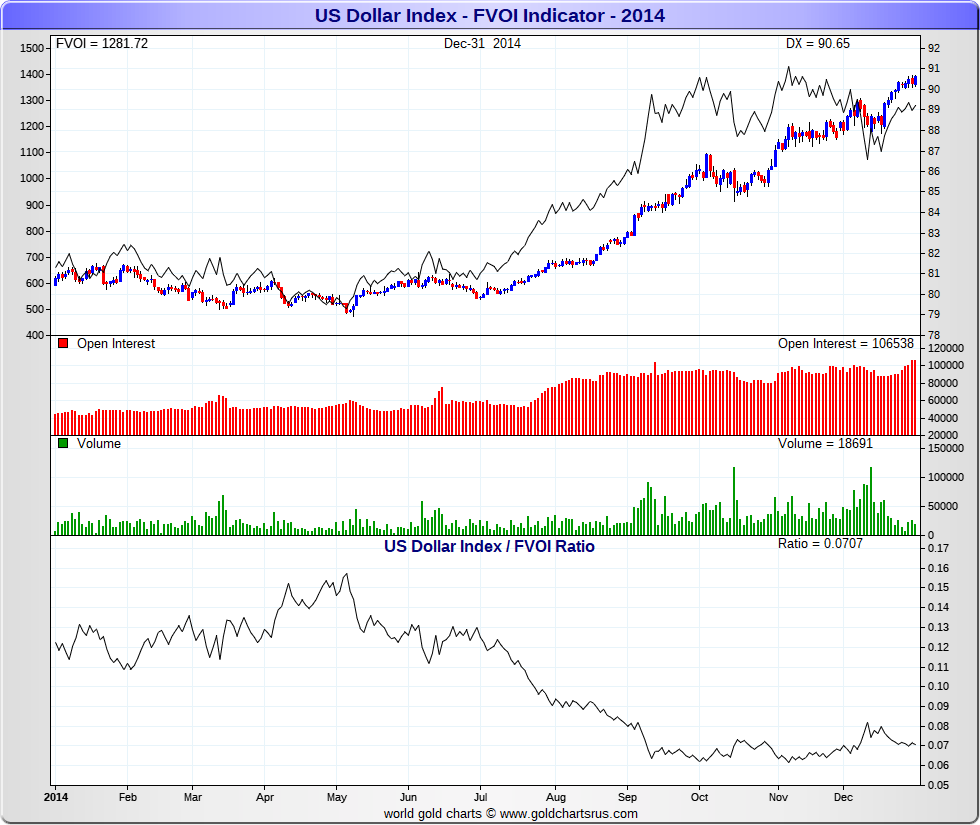This screenshot has width=980, height=825.
Task: Click the red Open Interest legend square
Action: point(62,343)
